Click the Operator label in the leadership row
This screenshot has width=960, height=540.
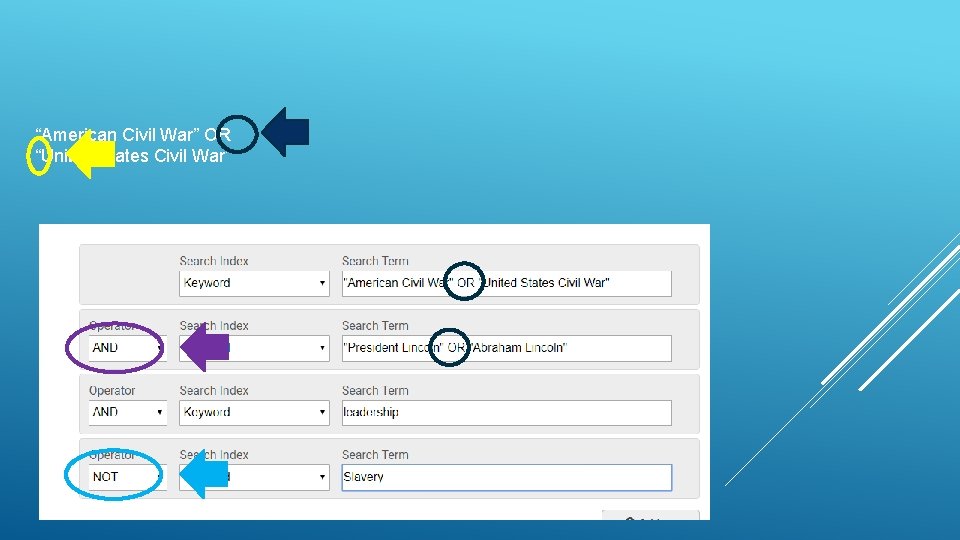coord(112,391)
